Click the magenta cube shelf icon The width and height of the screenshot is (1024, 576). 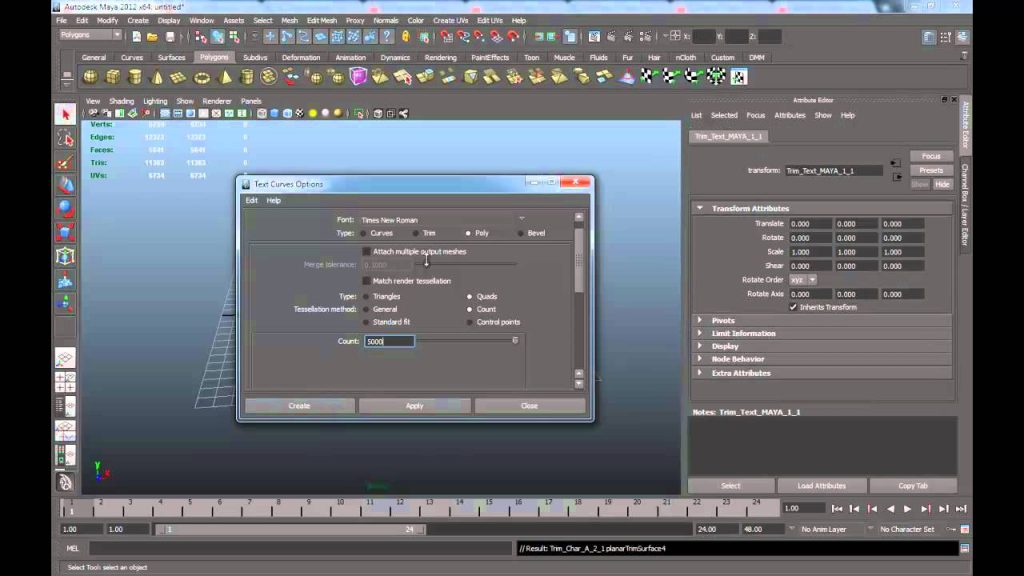pyautogui.click(x=358, y=77)
